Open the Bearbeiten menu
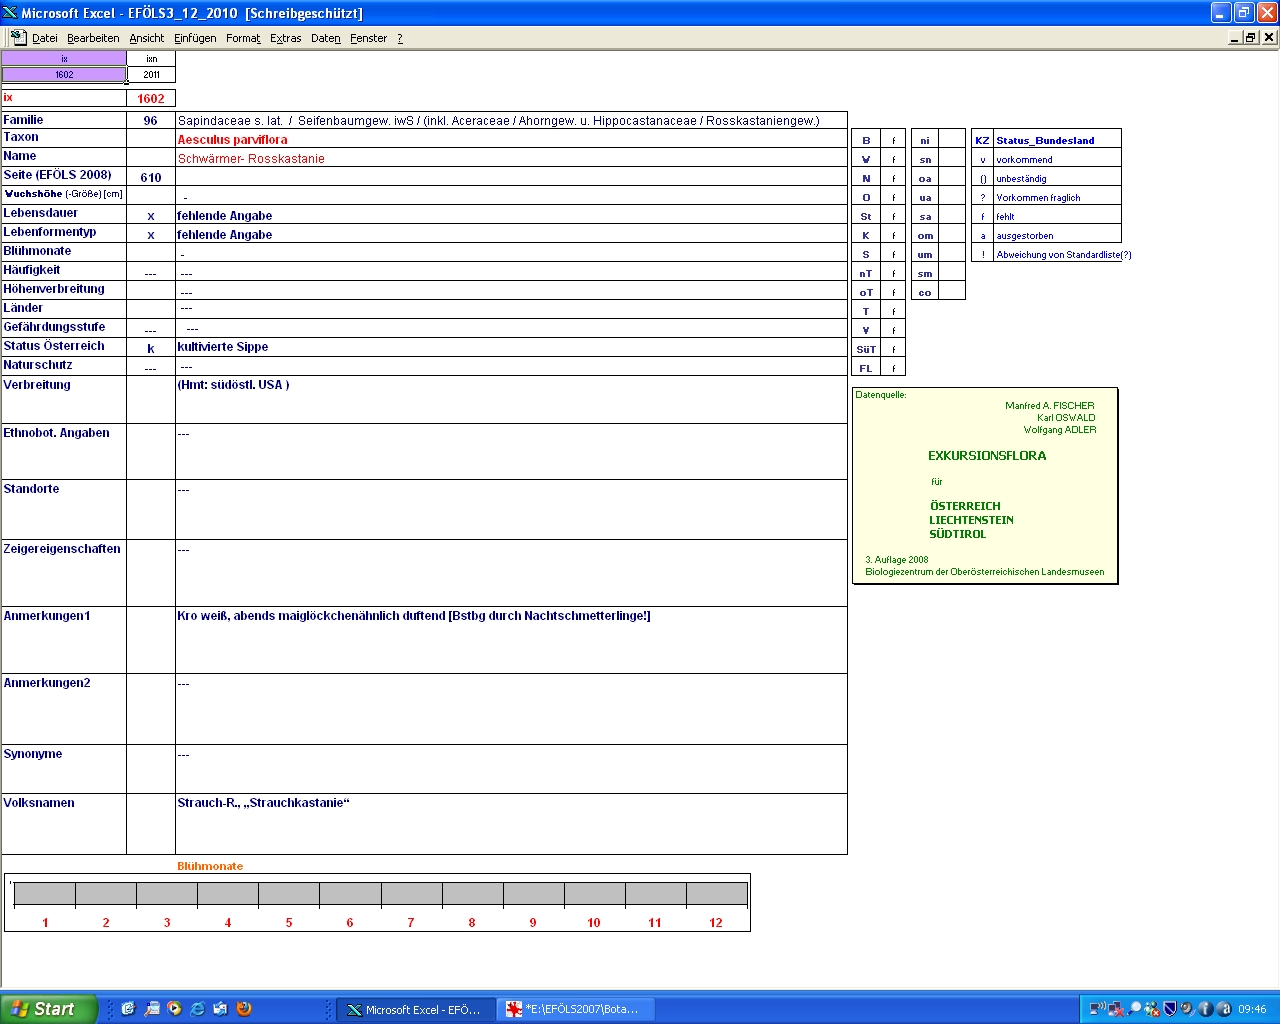1280x1024 pixels. click(93, 38)
